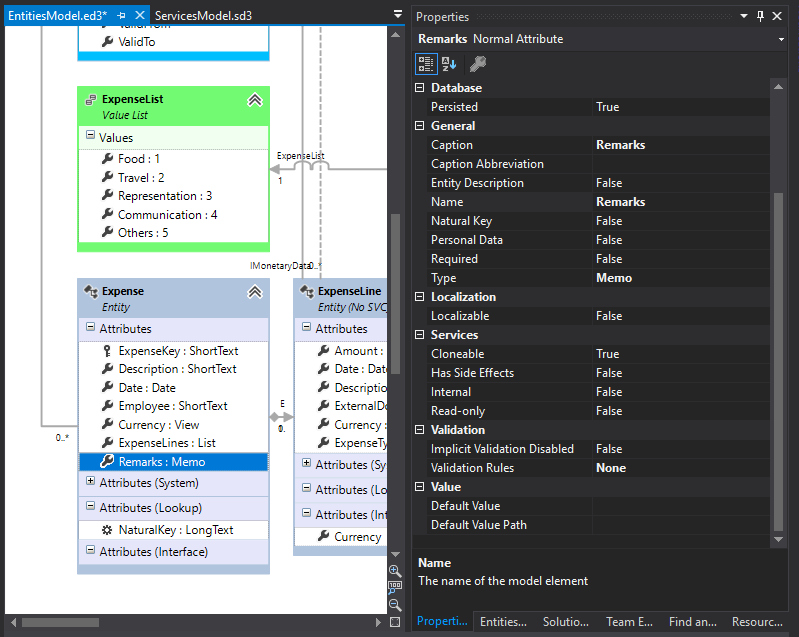The width and height of the screenshot is (799, 637).
Task: Select the Others : 5 value
Action: (143, 233)
